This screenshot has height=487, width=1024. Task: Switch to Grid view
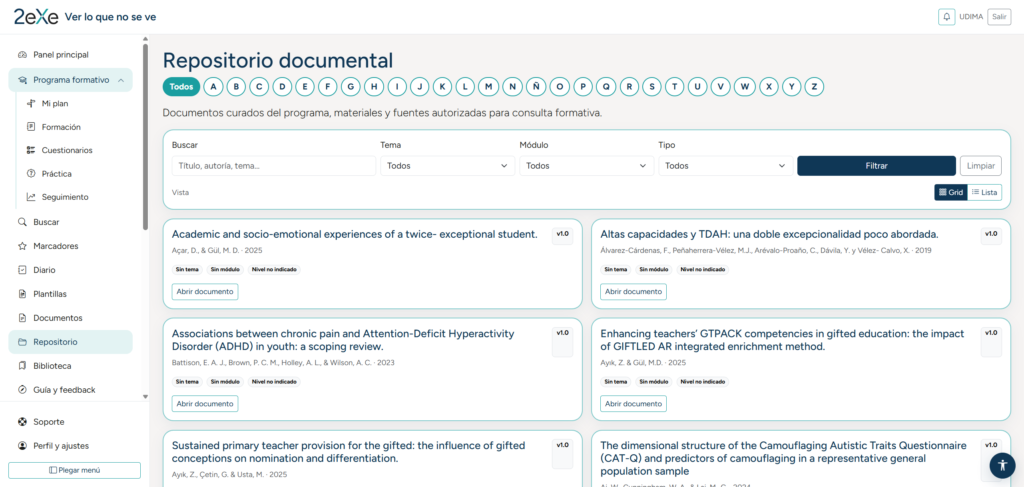tap(950, 193)
